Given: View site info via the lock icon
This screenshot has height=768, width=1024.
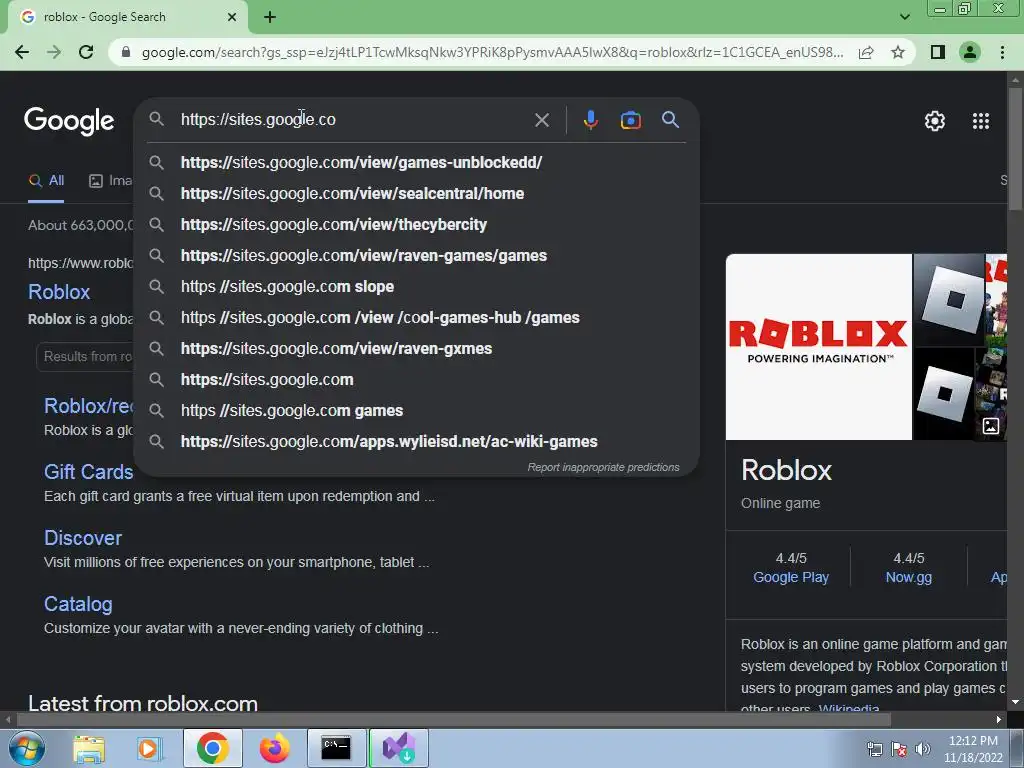Looking at the screenshot, I should click(x=126, y=52).
